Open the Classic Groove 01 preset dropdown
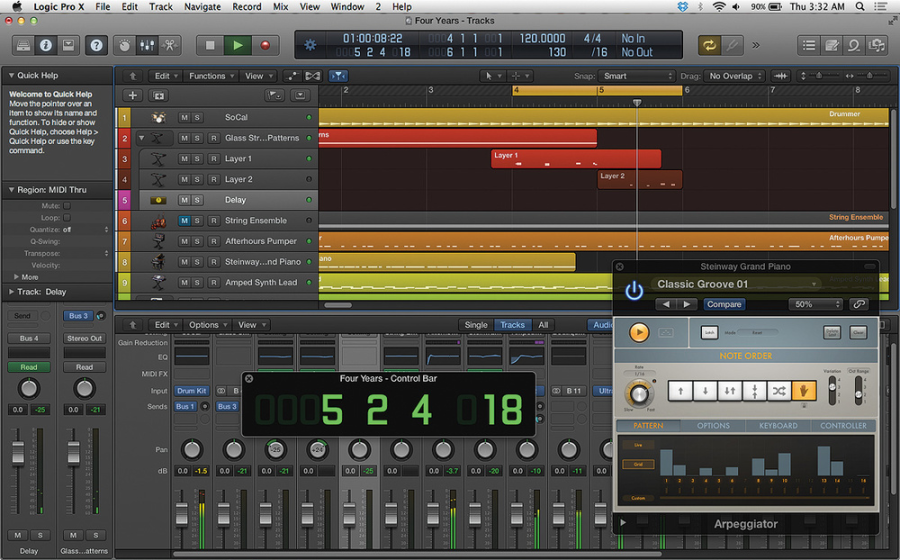The image size is (900, 560). (738, 284)
